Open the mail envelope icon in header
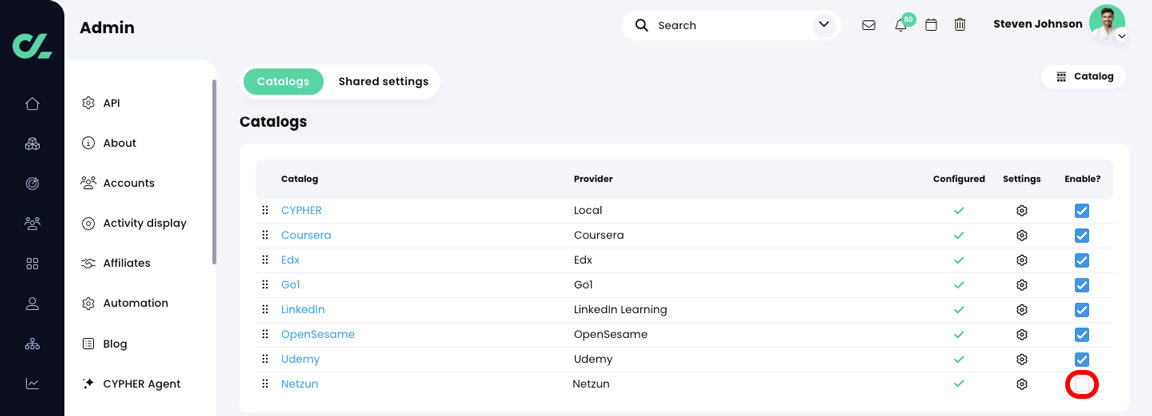The width and height of the screenshot is (1152, 416). (868, 25)
